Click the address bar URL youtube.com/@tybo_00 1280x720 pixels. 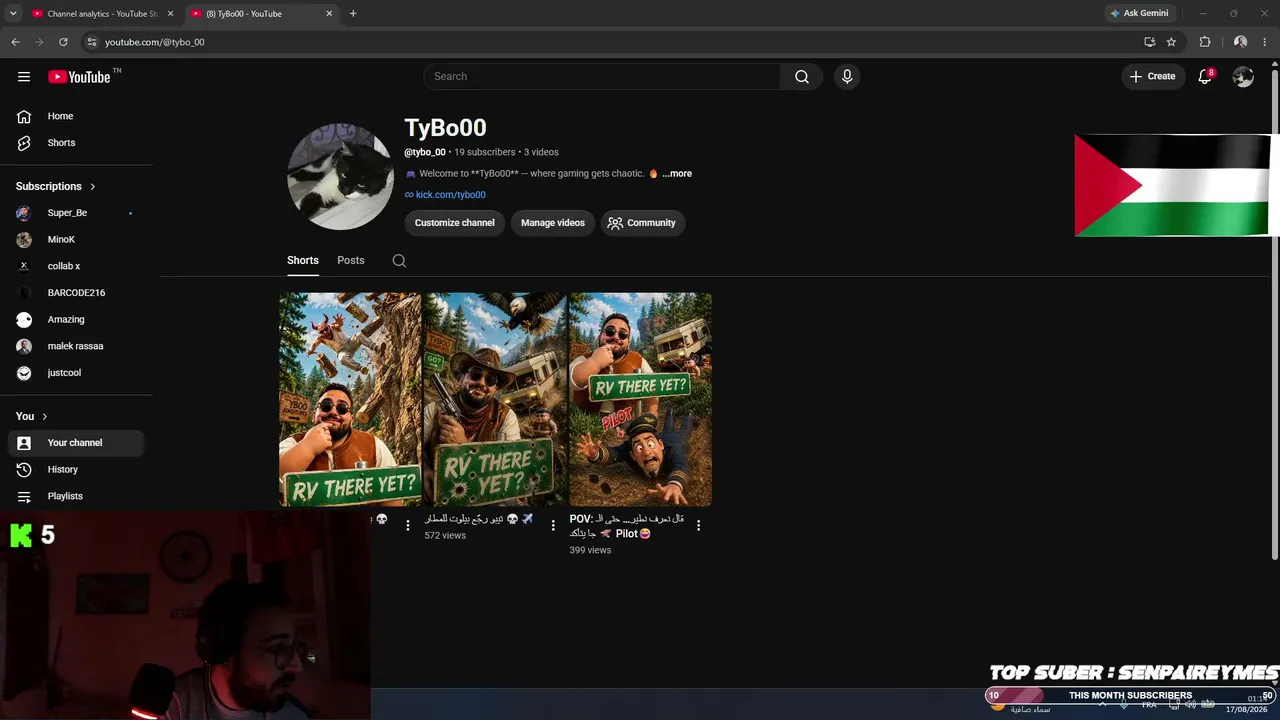click(x=155, y=42)
